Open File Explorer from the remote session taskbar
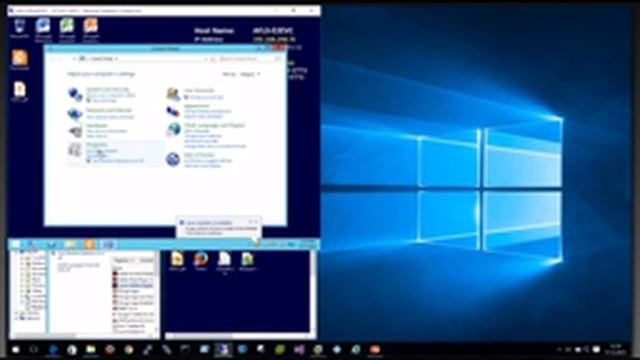 pos(70,244)
